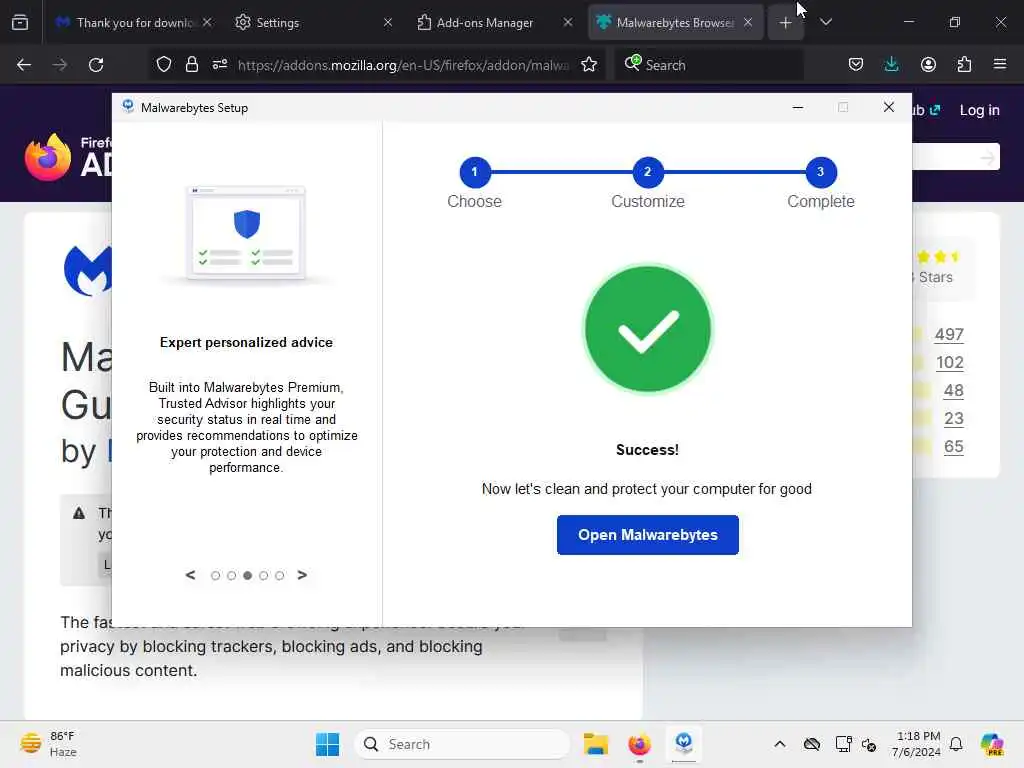The width and height of the screenshot is (1024, 768).
Task: Select second carousel dot indicator
Action: point(231,575)
